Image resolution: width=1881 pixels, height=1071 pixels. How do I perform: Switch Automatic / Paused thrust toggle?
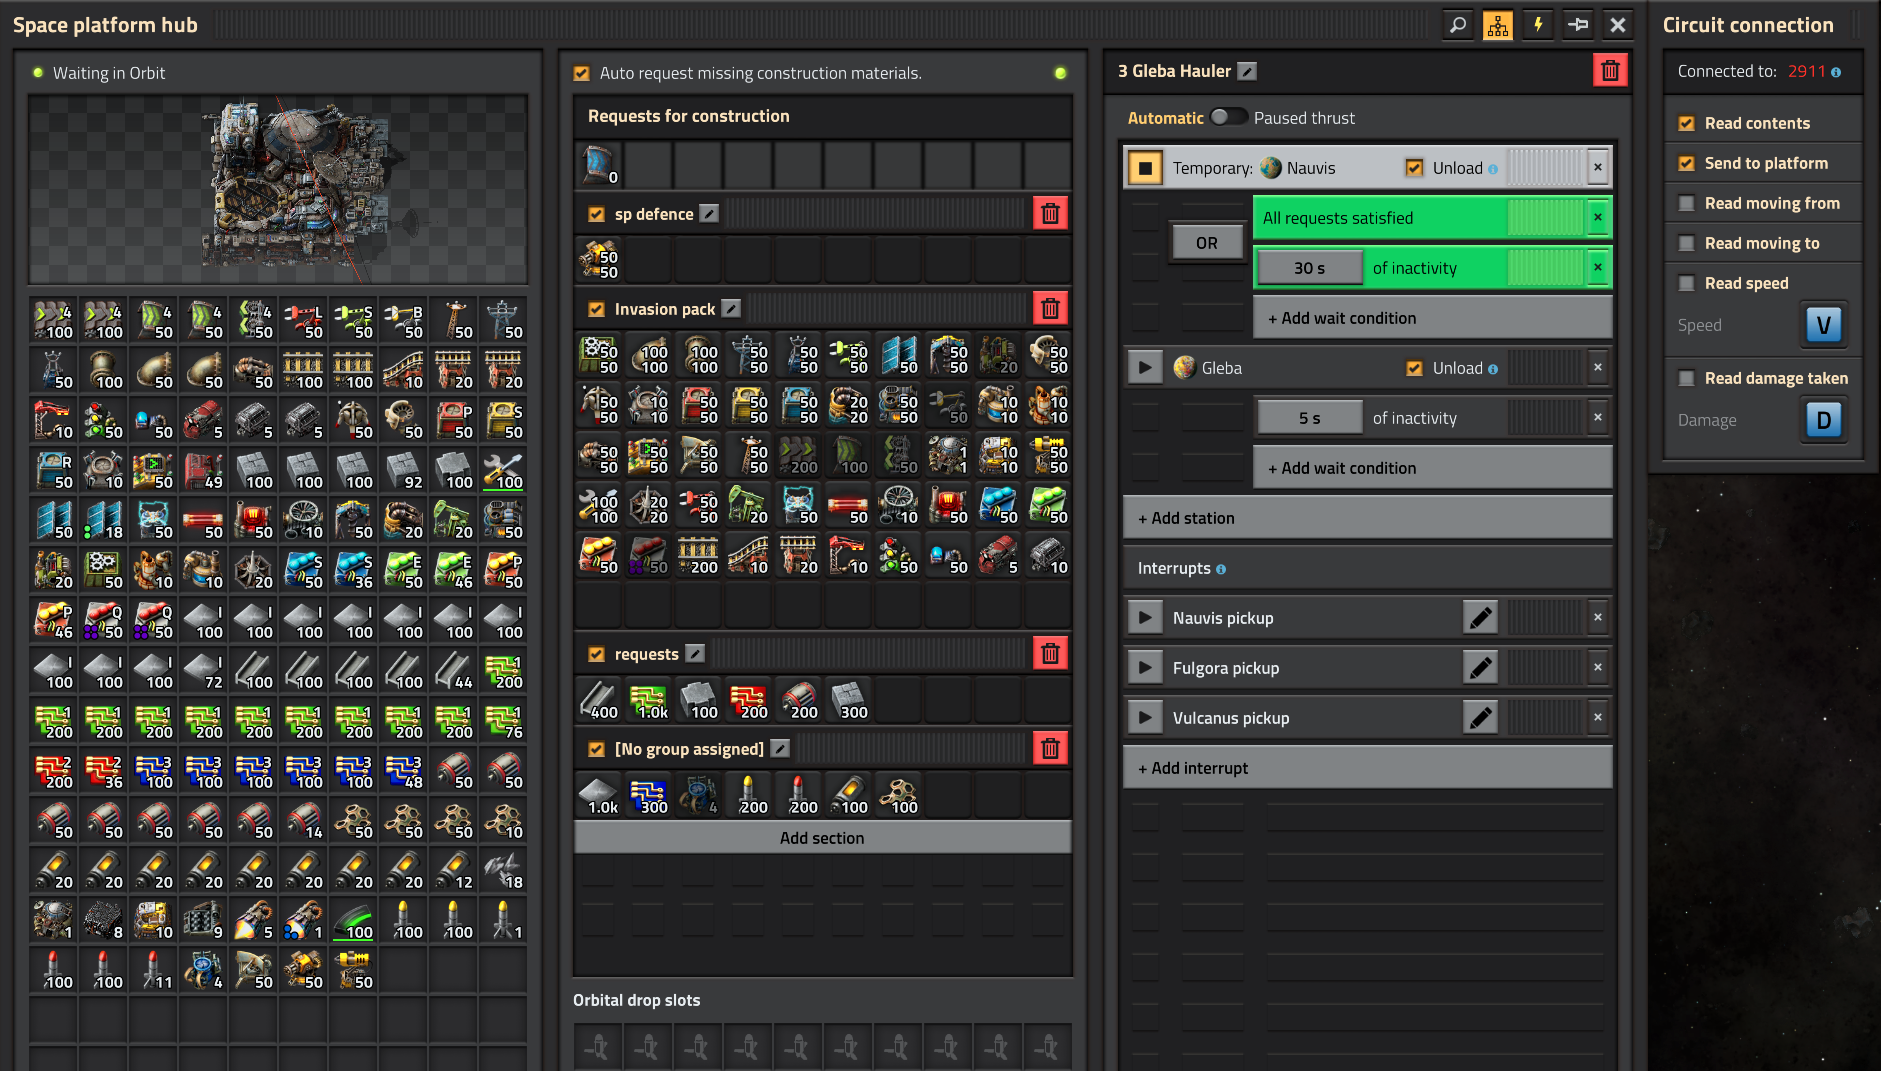click(x=1229, y=117)
